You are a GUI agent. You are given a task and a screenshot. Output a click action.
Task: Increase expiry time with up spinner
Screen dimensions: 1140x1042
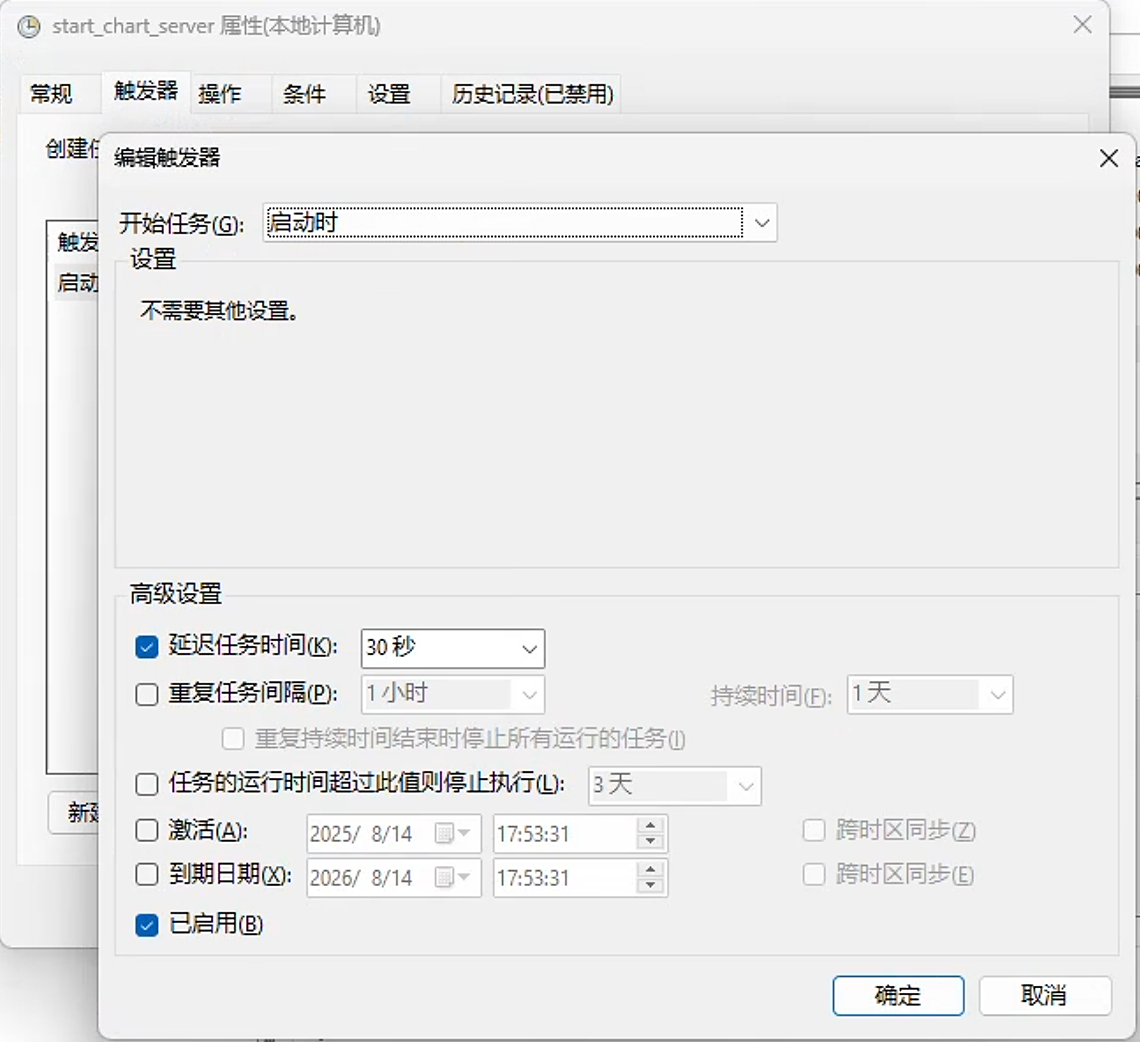650,870
